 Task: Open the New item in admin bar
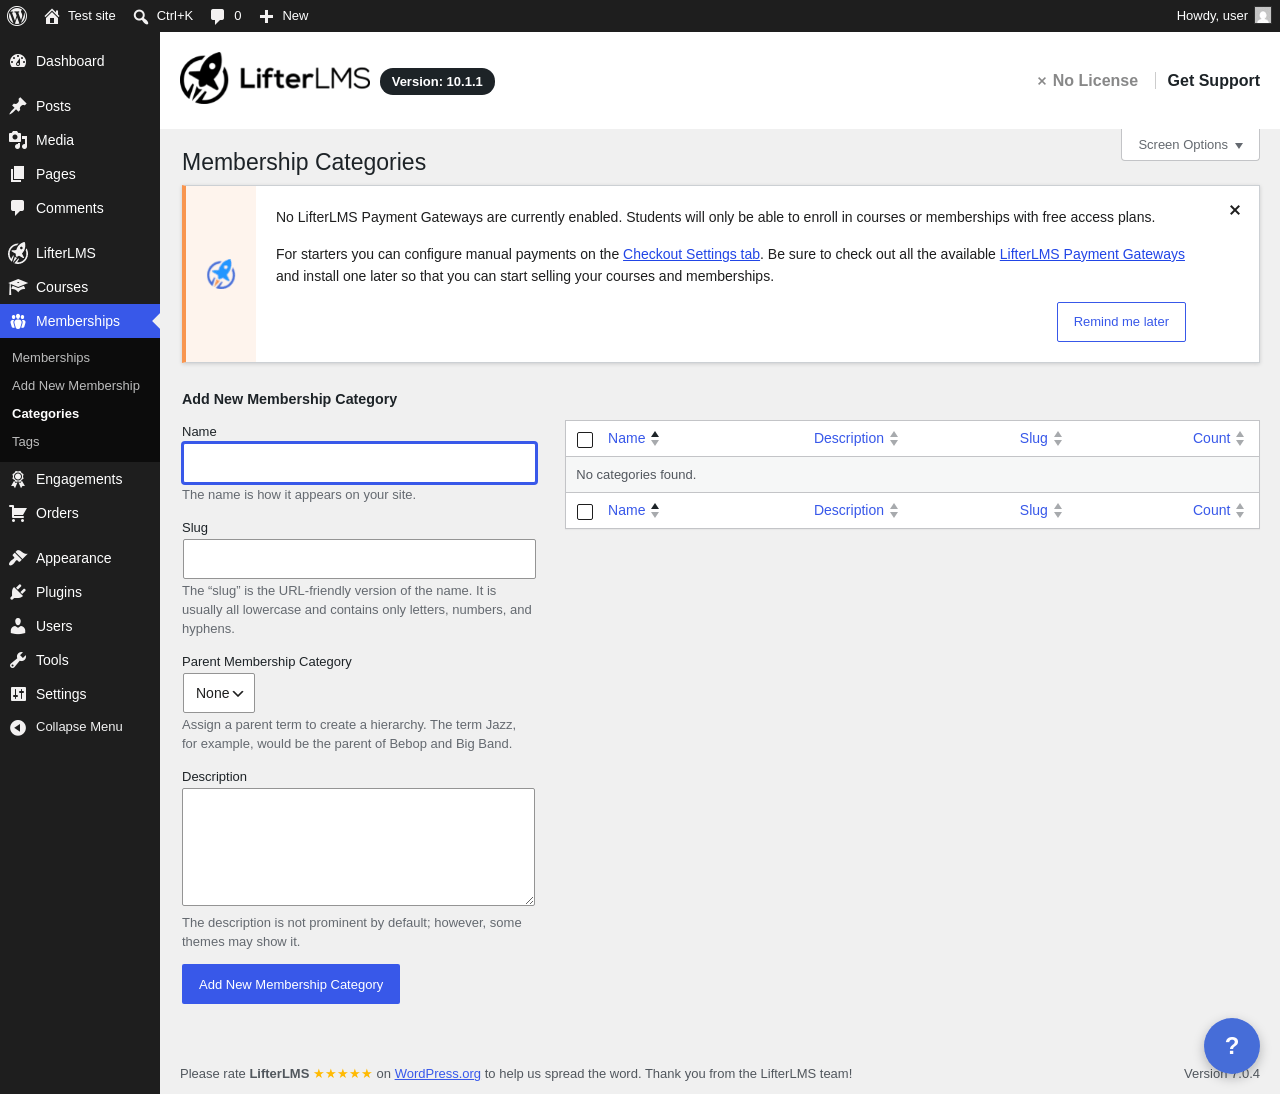(284, 16)
